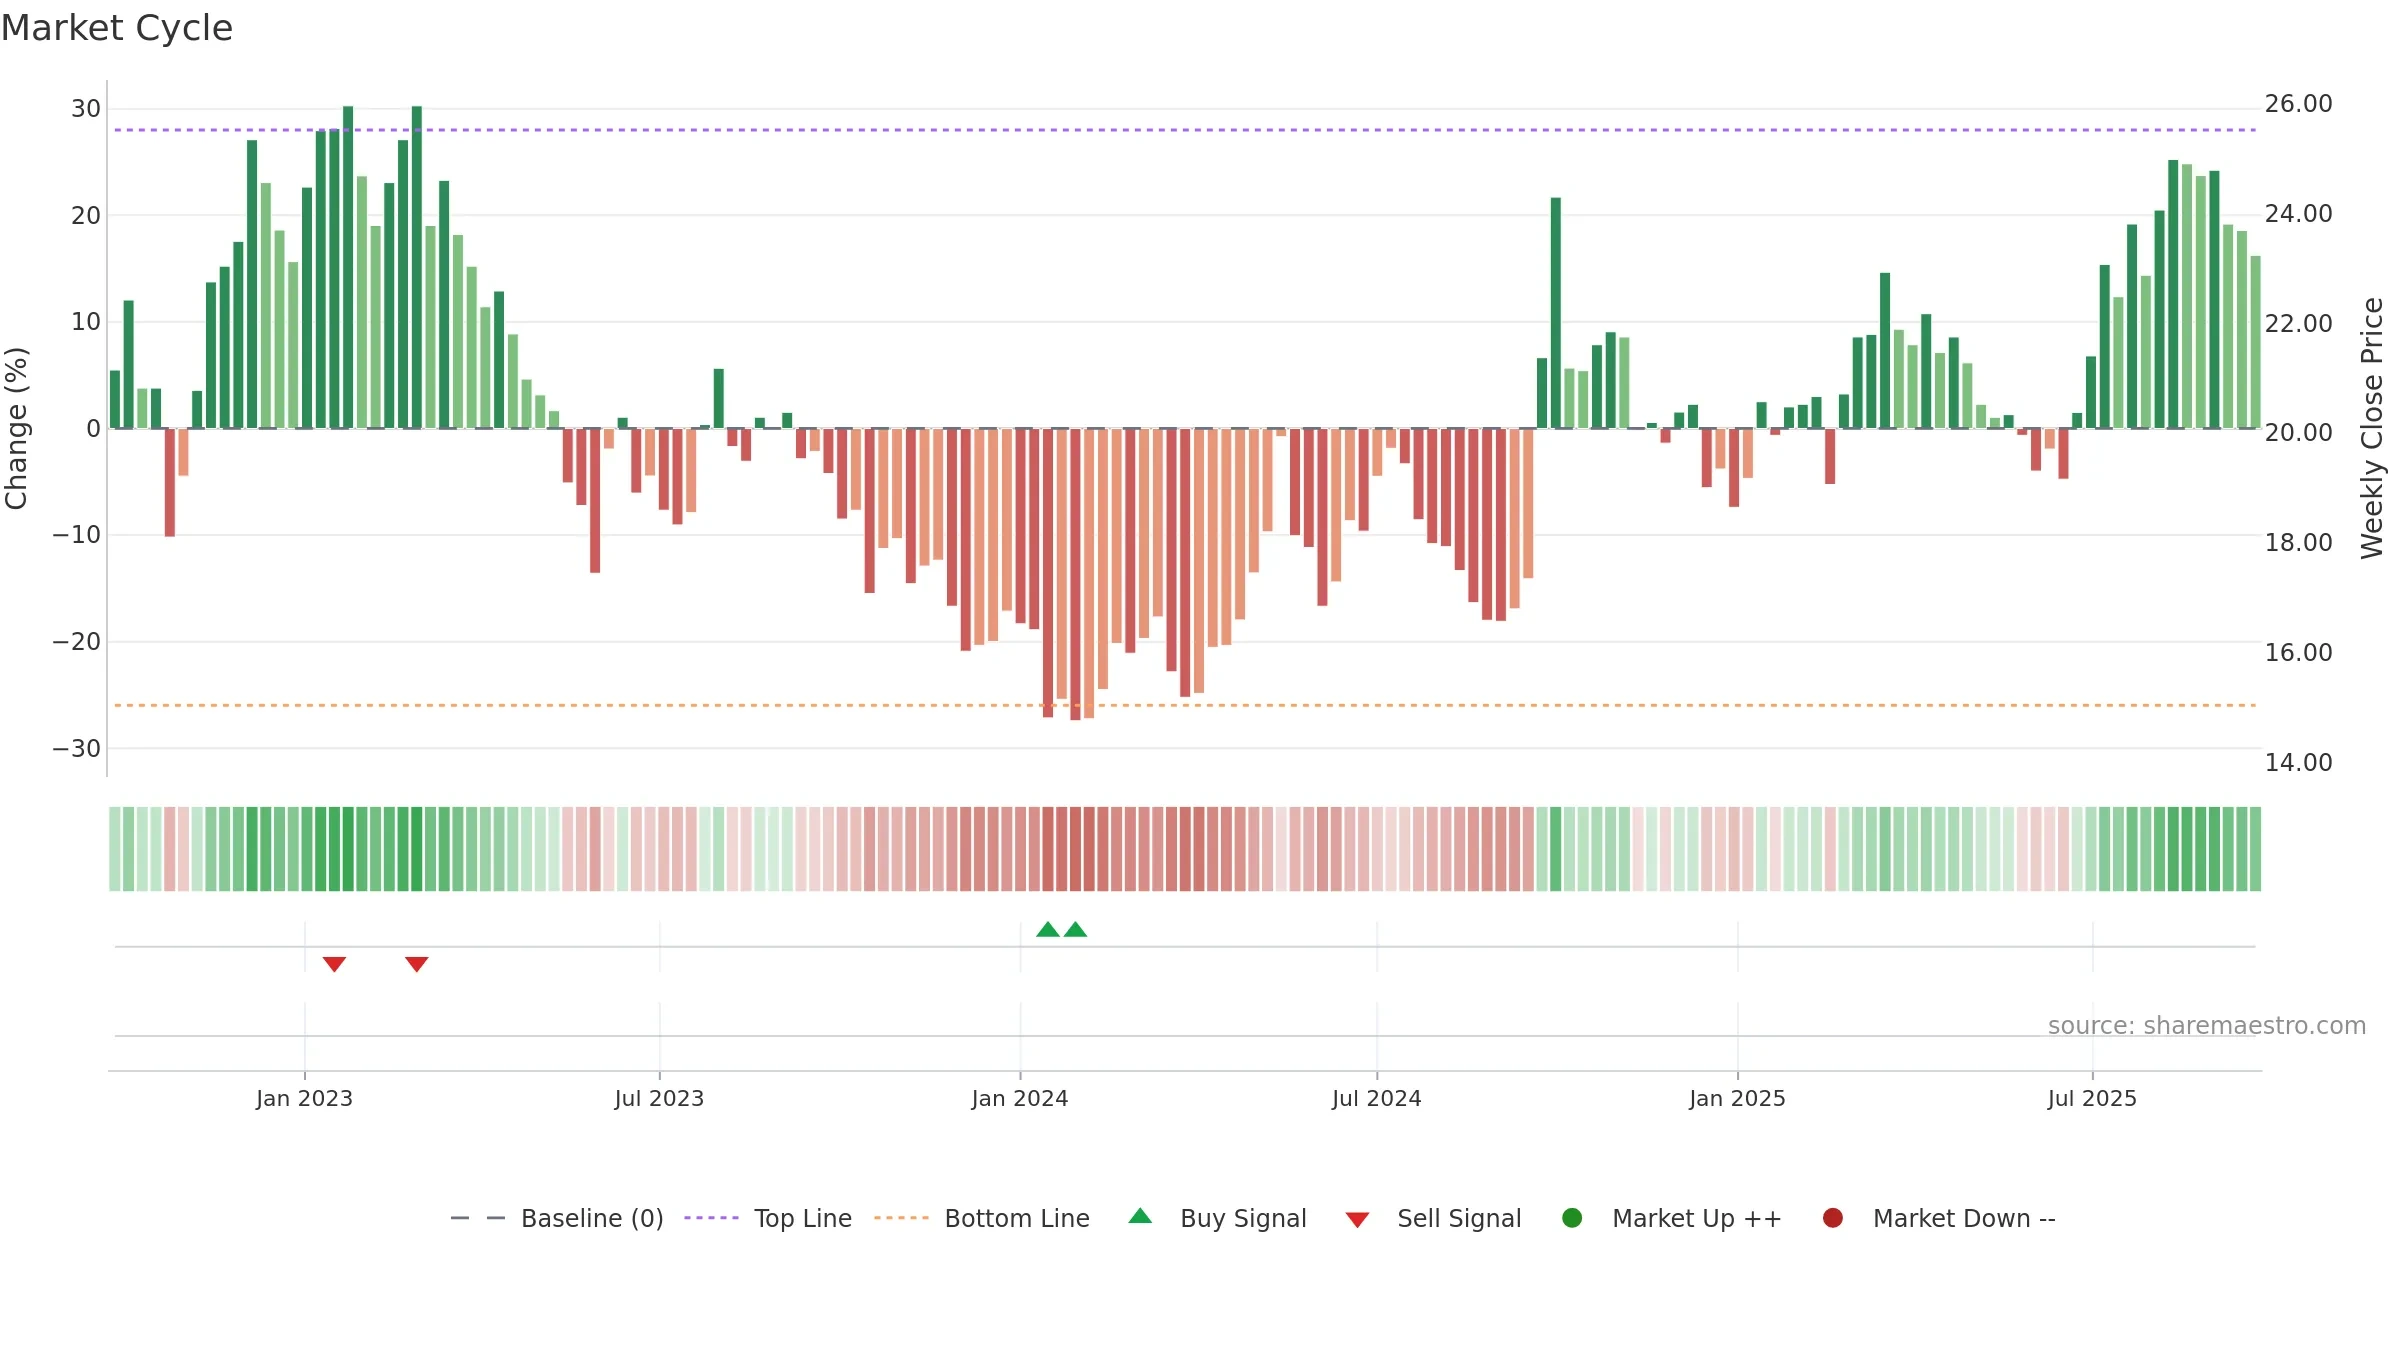Toggle the Buy Signal legend label

coord(1243,1218)
